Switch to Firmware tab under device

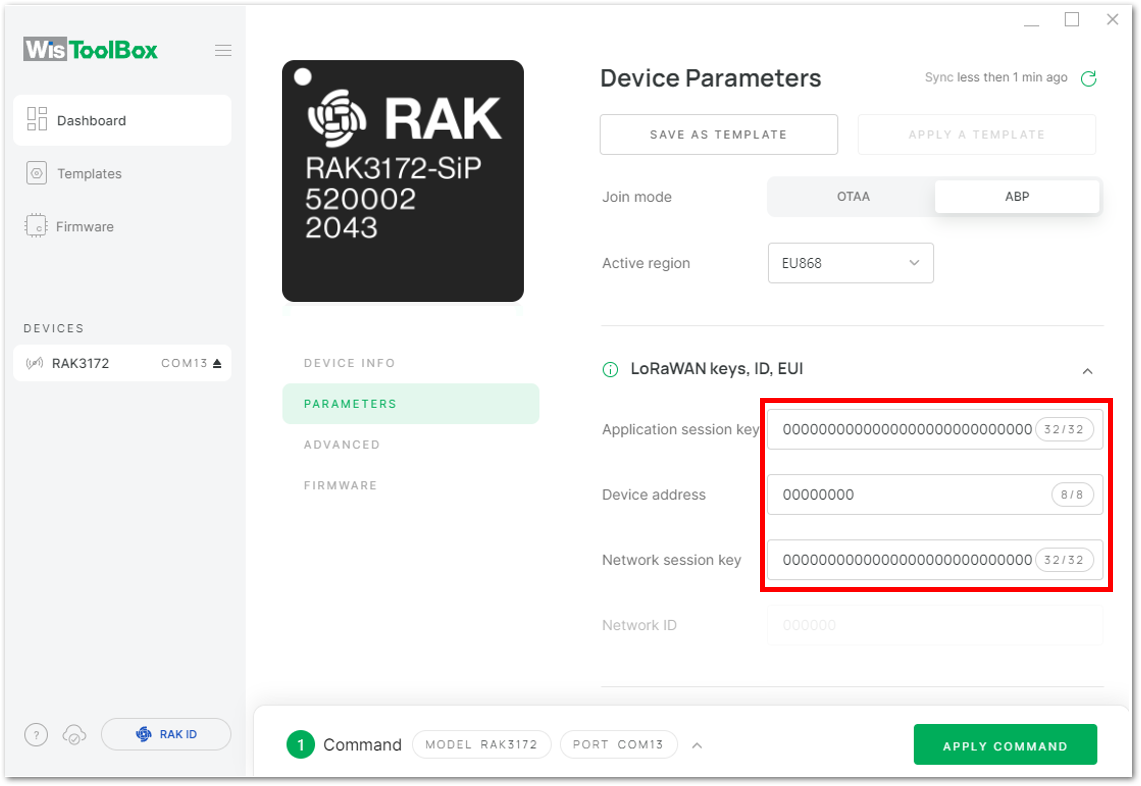(x=341, y=485)
